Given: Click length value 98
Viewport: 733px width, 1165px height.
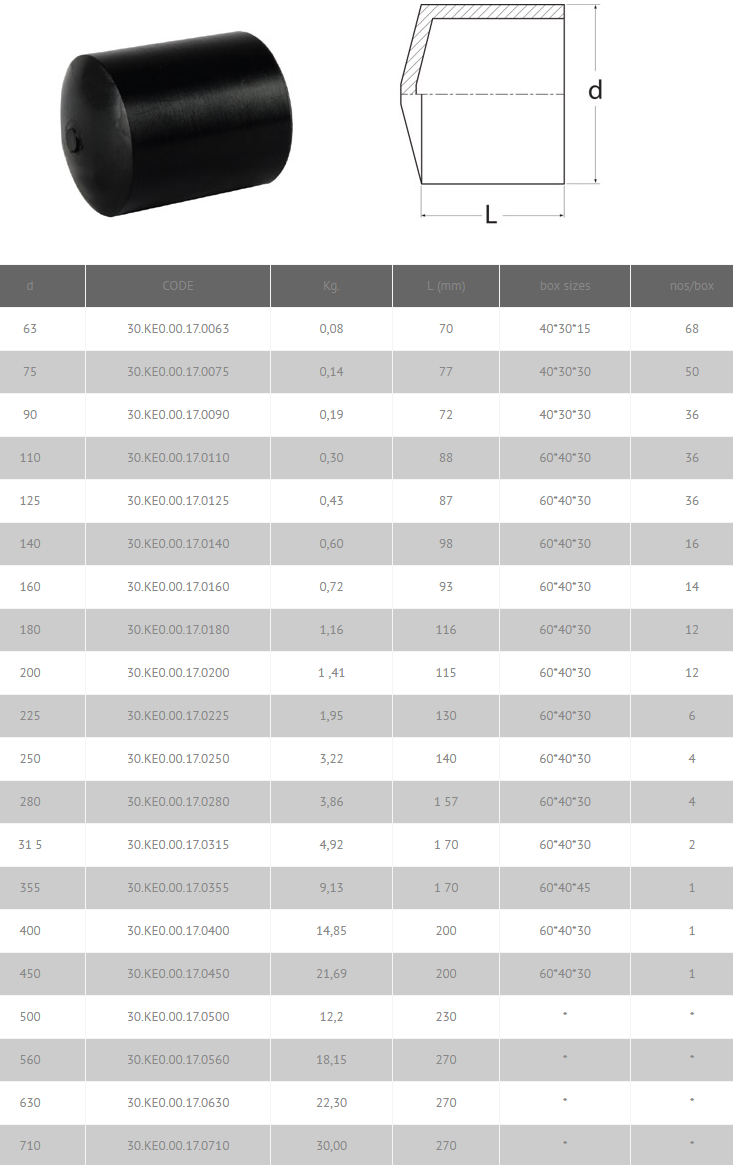Looking at the screenshot, I should coord(446,544).
